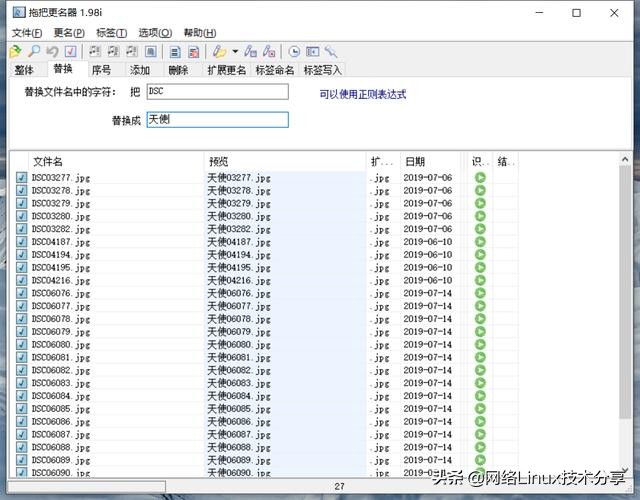Click the pen with blue box icon

(x=250, y=51)
